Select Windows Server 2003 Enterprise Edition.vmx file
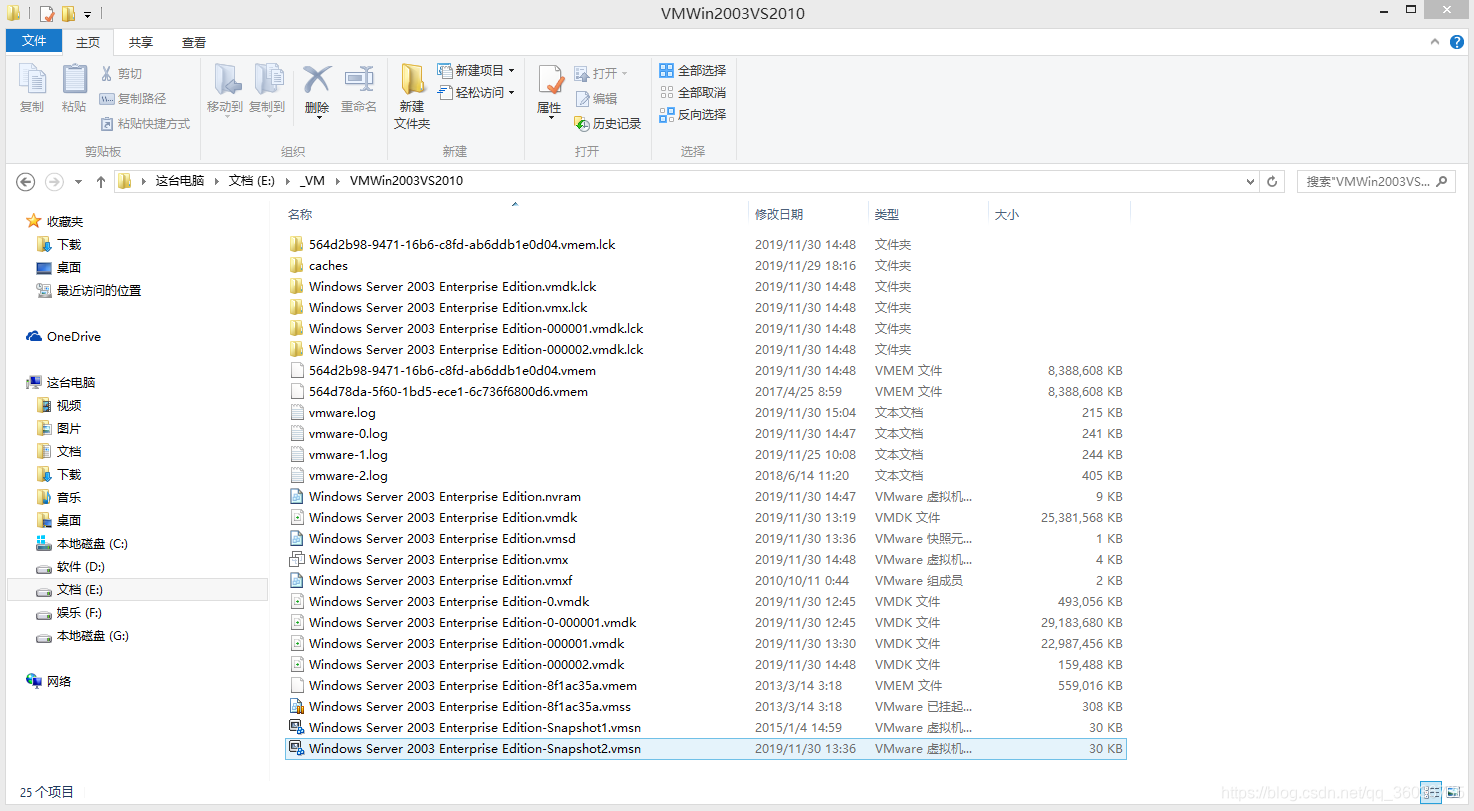This screenshot has height=811, width=1474. (x=439, y=560)
